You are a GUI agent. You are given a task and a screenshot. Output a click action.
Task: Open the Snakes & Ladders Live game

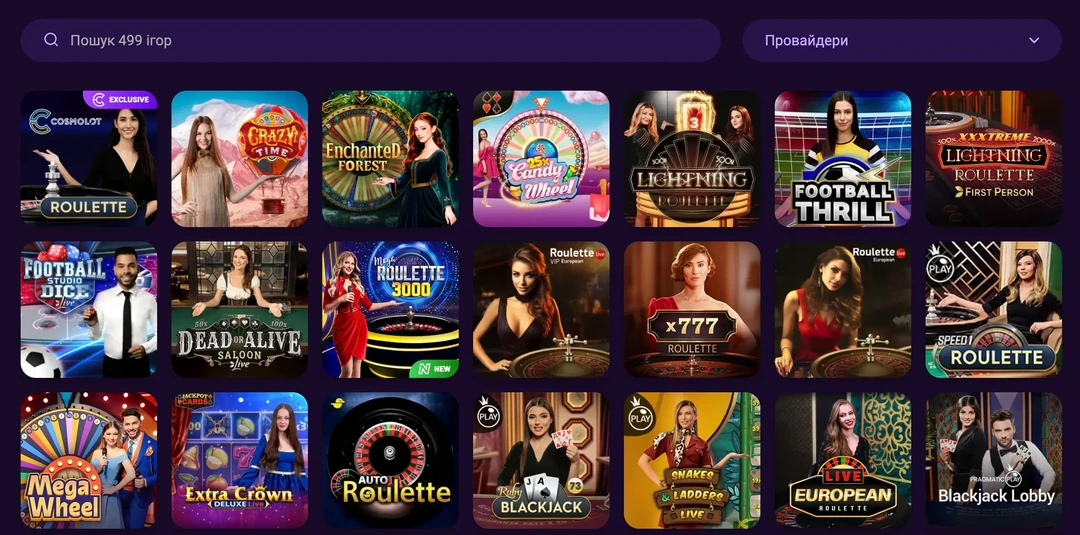point(692,459)
